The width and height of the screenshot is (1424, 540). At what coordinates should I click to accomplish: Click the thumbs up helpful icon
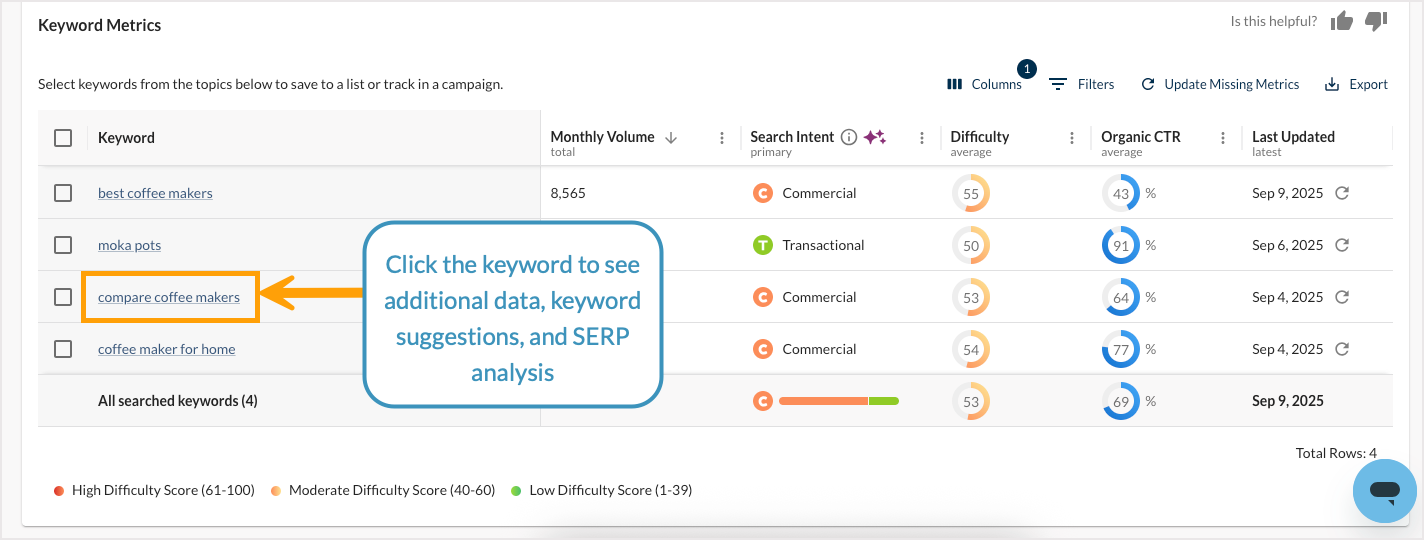tap(1342, 21)
